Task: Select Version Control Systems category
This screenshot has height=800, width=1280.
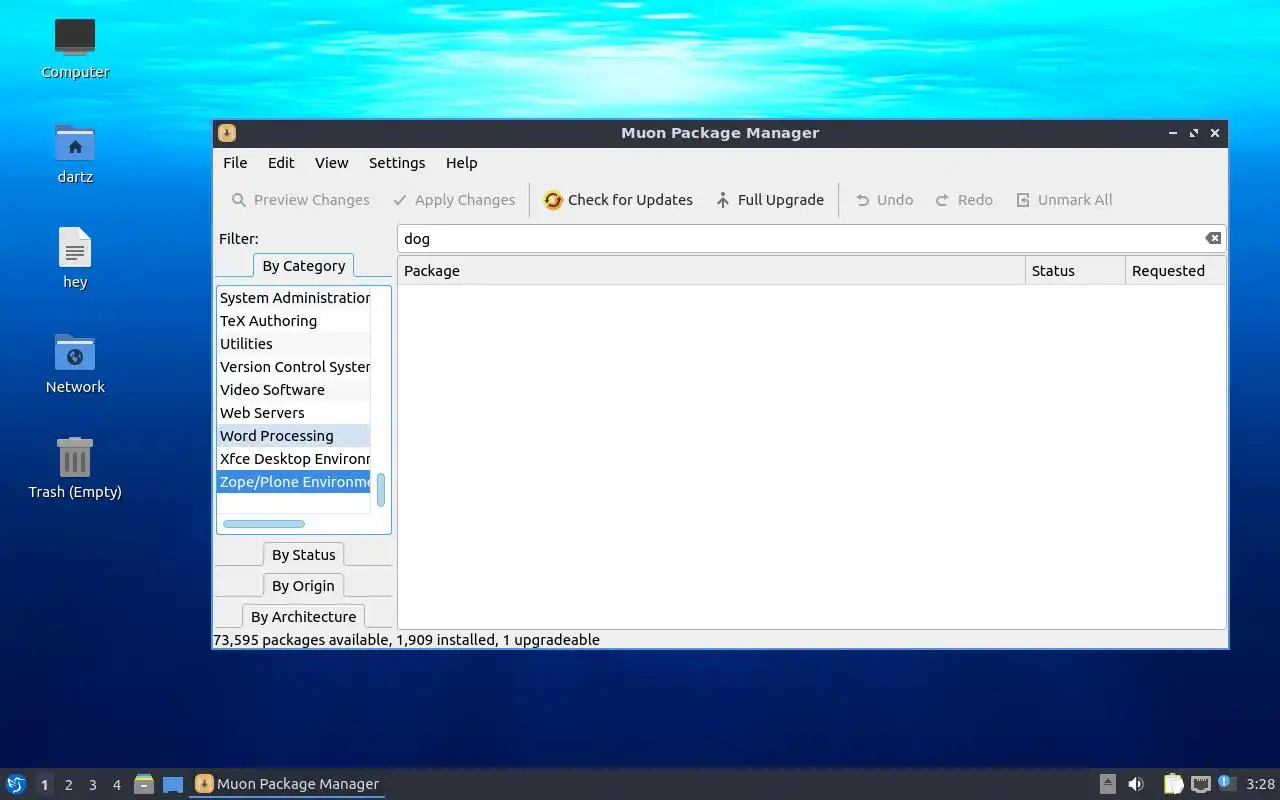Action: pyautogui.click(x=294, y=367)
